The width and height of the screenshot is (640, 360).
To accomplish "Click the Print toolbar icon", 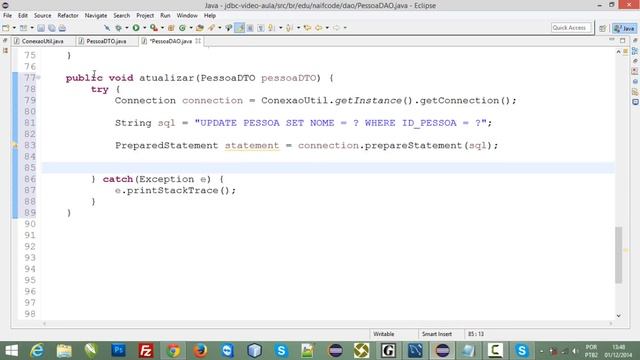I will 62,28.
